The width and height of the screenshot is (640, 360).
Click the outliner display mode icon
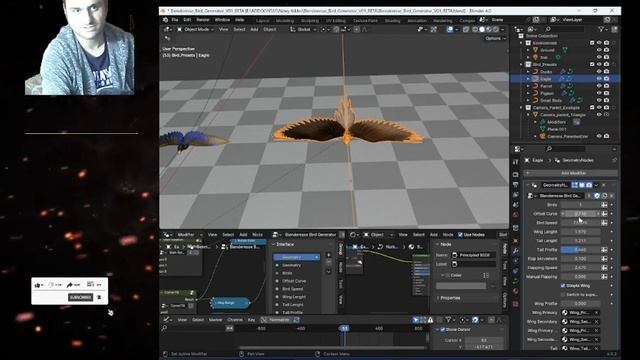pos(532,29)
